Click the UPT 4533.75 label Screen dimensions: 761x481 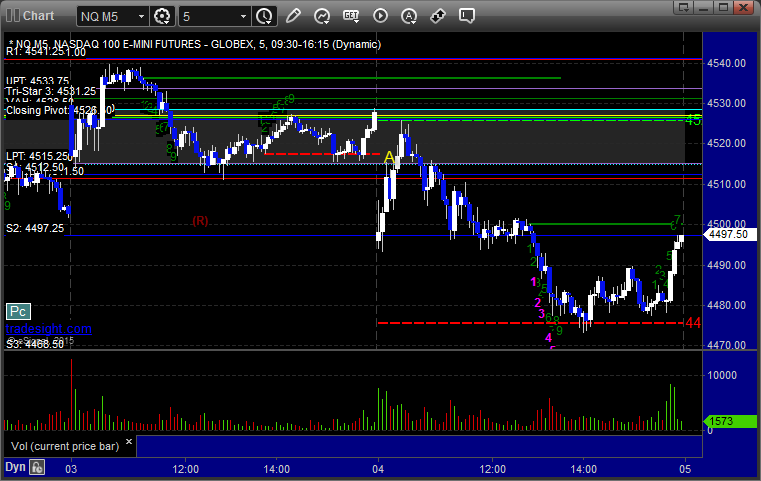[37, 81]
